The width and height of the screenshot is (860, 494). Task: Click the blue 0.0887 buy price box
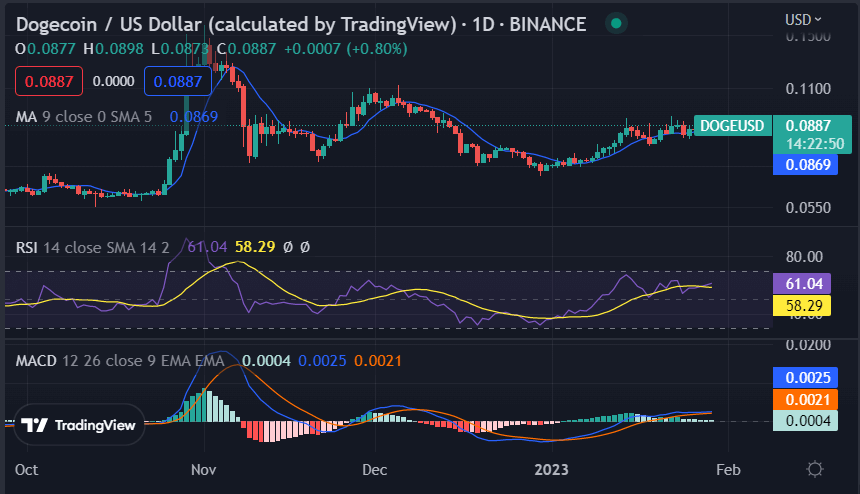[x=179, y=81]
